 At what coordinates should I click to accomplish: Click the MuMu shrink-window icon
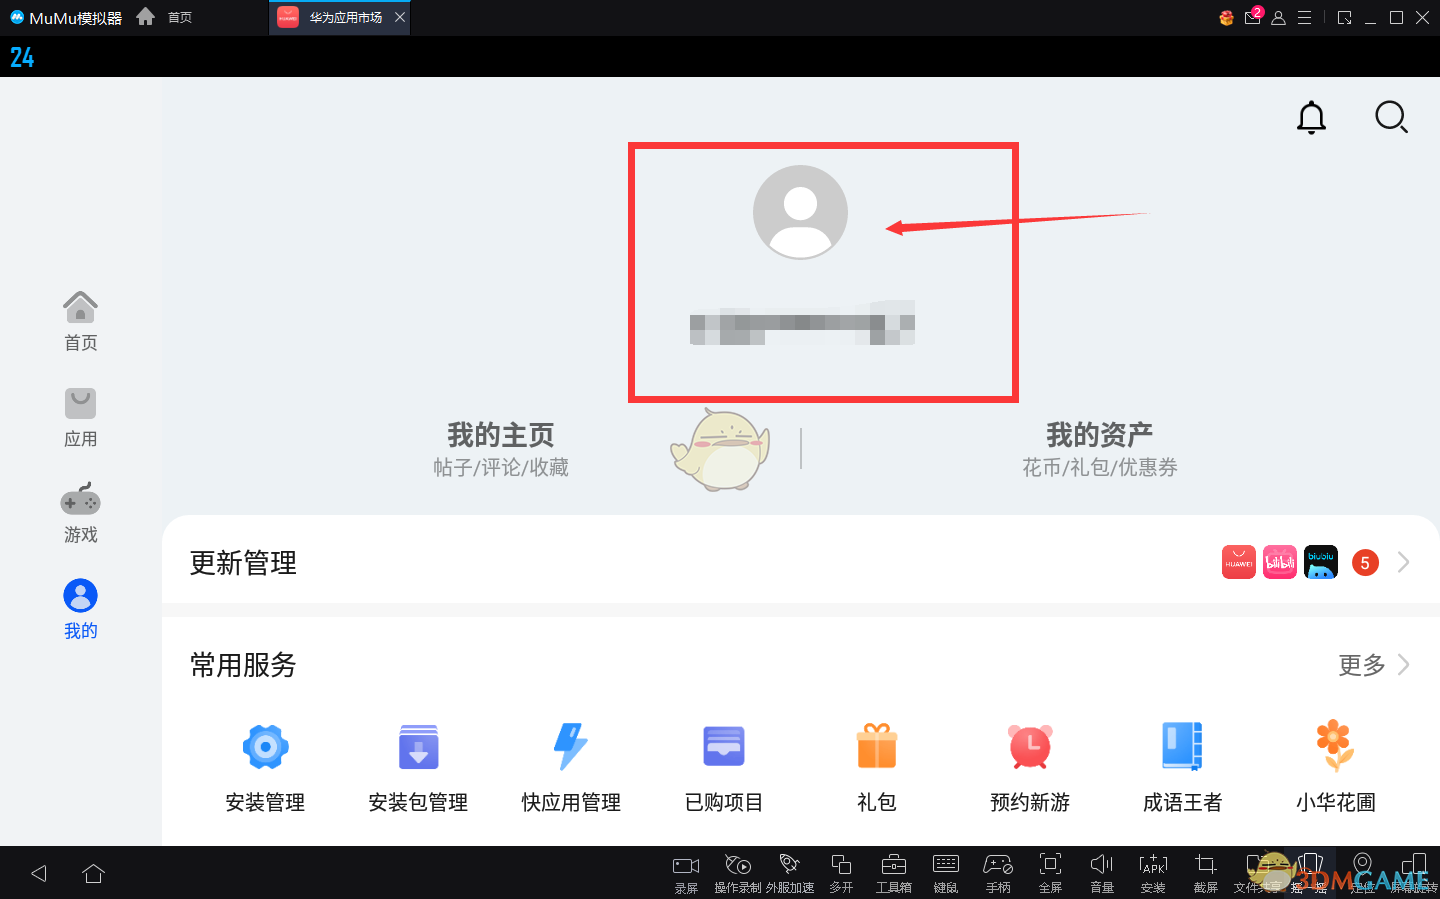click(1345, 17)
